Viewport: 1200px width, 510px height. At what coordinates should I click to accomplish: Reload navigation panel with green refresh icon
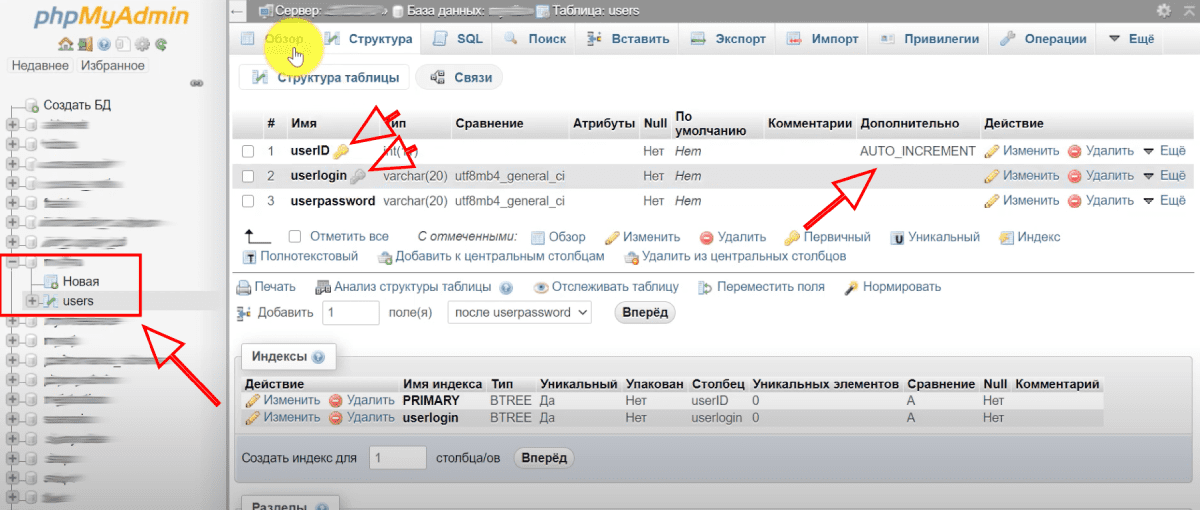tap(160, 44)
